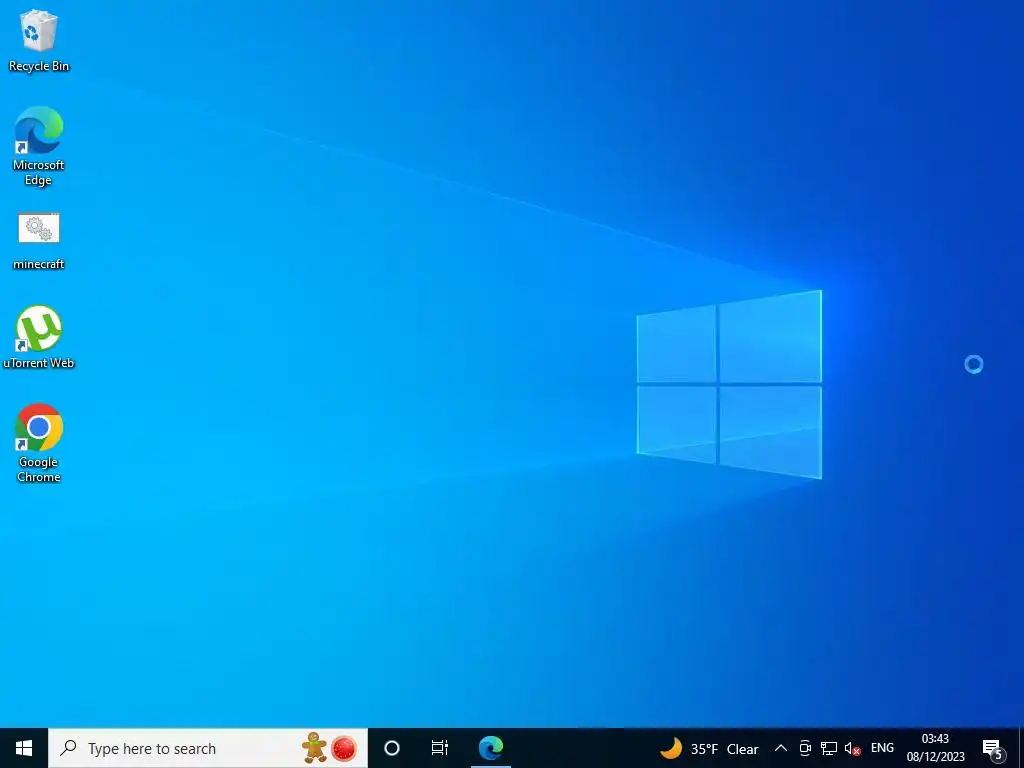Click the Recycle Bin label text

39,66
